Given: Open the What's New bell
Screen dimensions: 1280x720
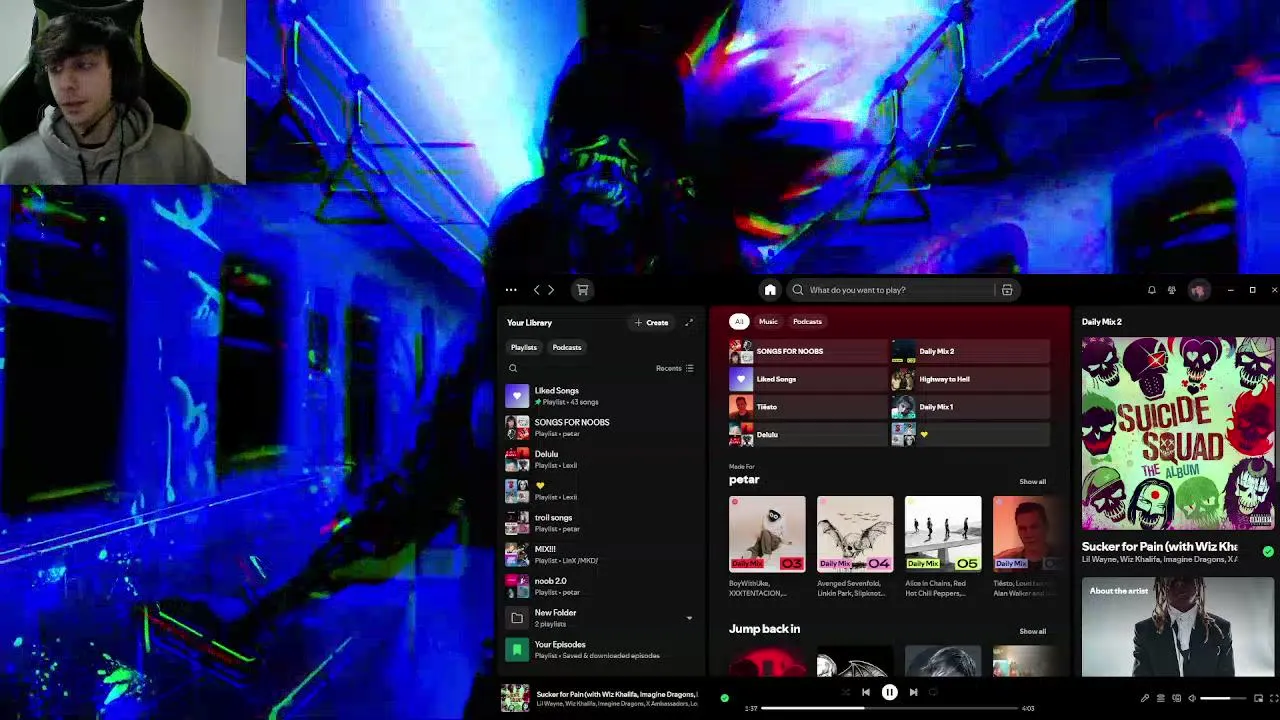Looking at the screenshot, I should point(1152,290).
